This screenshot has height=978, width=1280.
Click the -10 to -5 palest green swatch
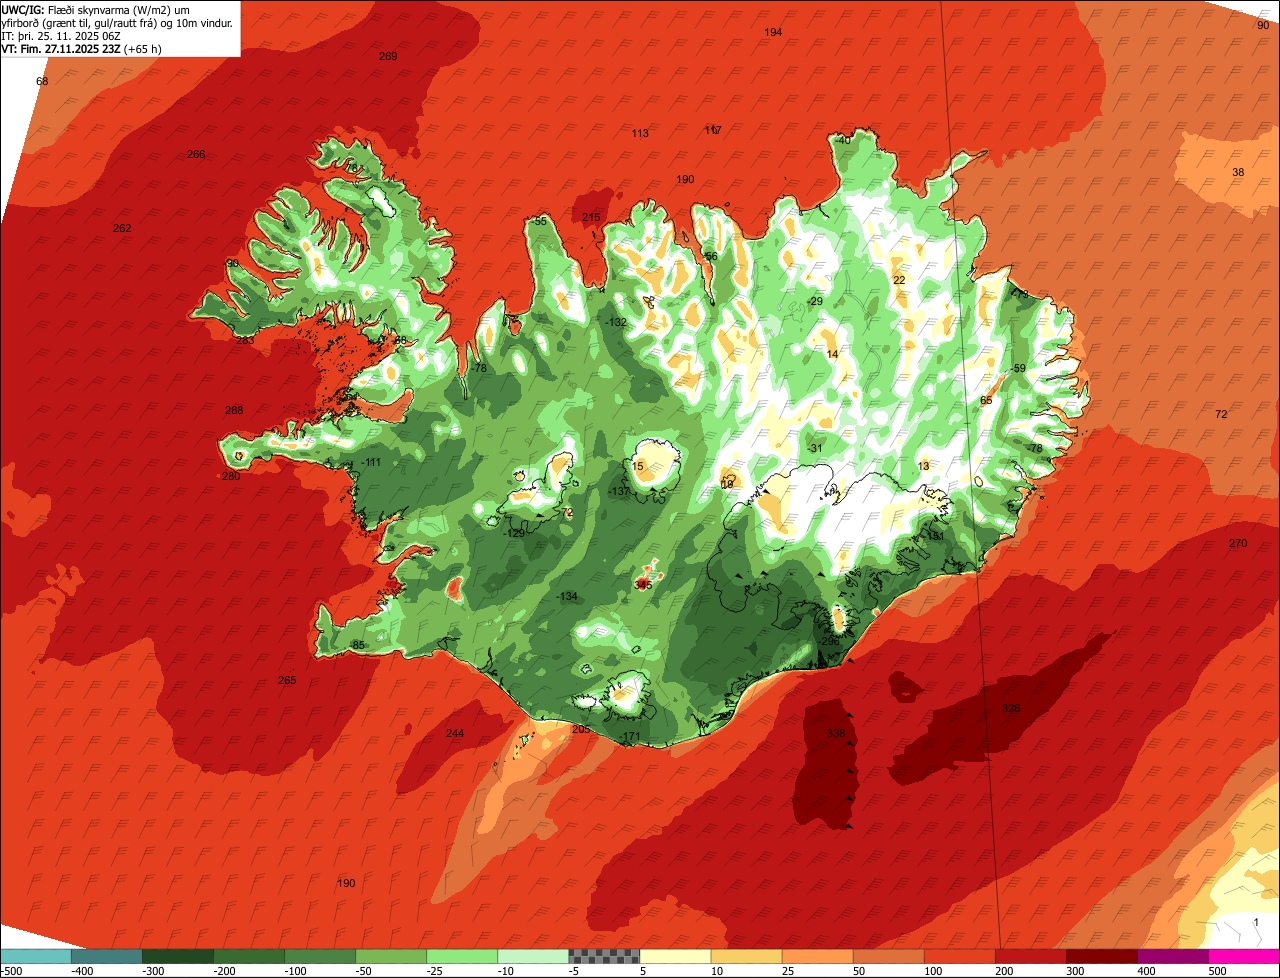click(533, 956)
